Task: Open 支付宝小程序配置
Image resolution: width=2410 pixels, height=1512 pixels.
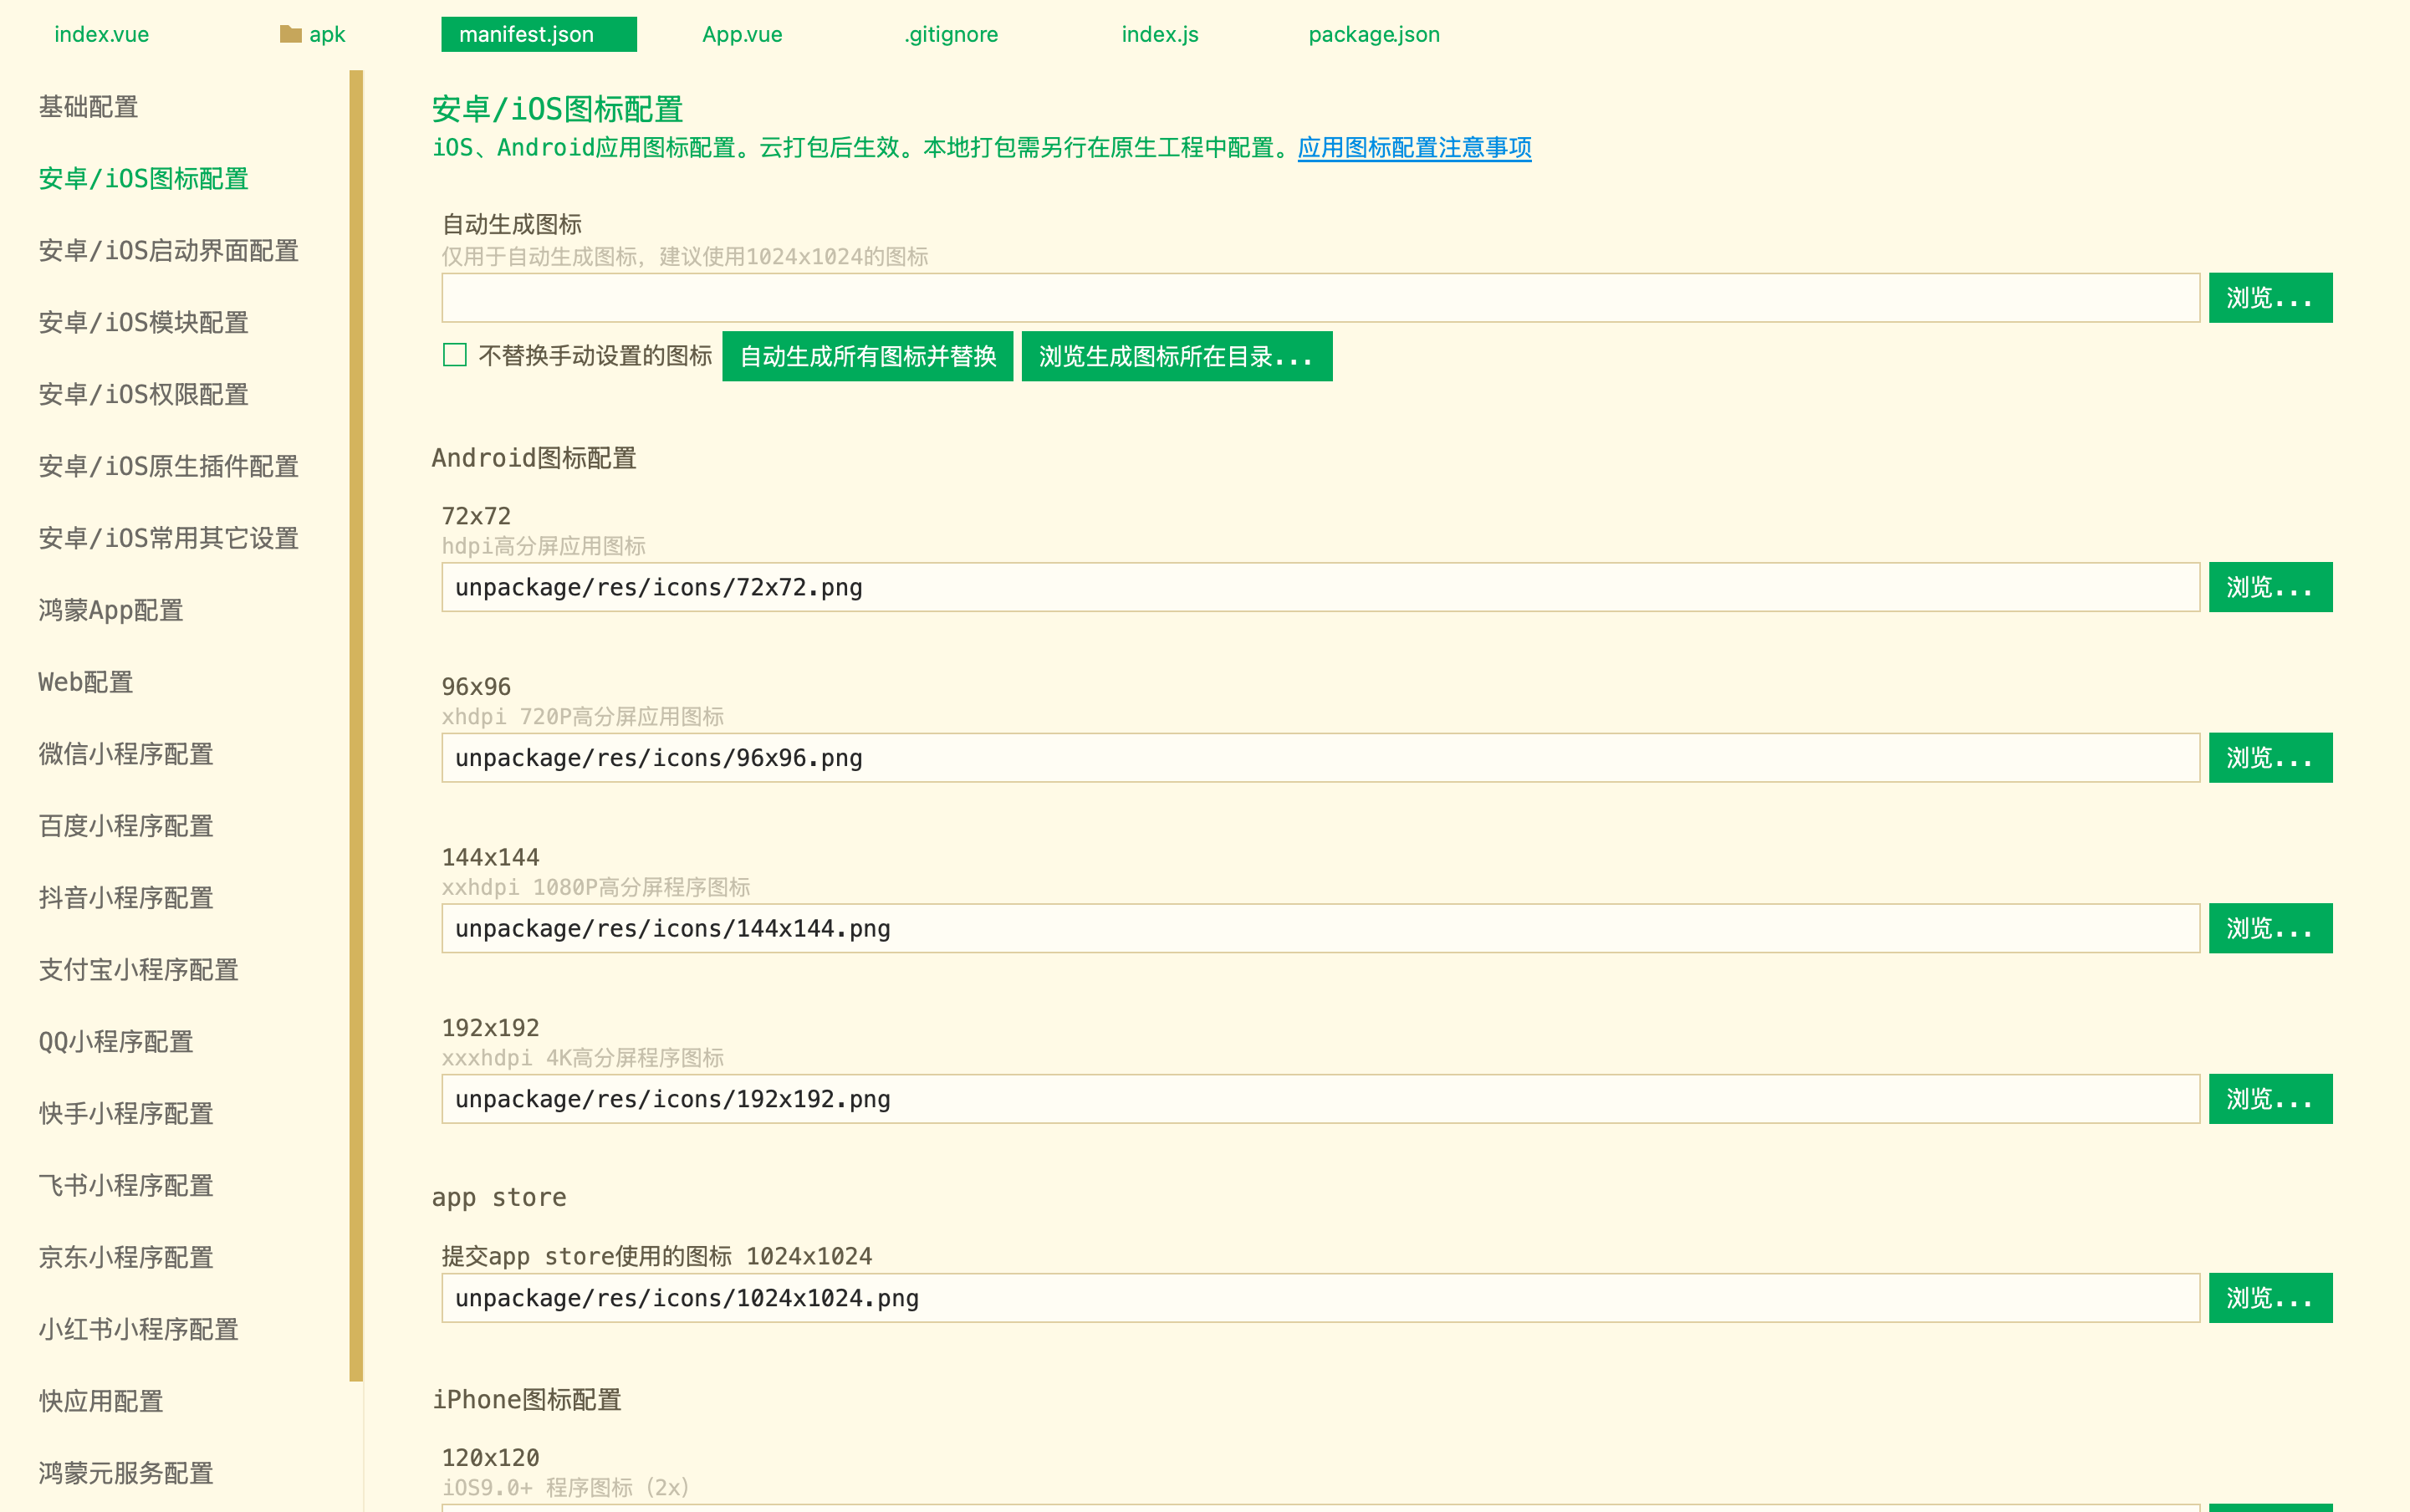Action: tap(138, 970)
